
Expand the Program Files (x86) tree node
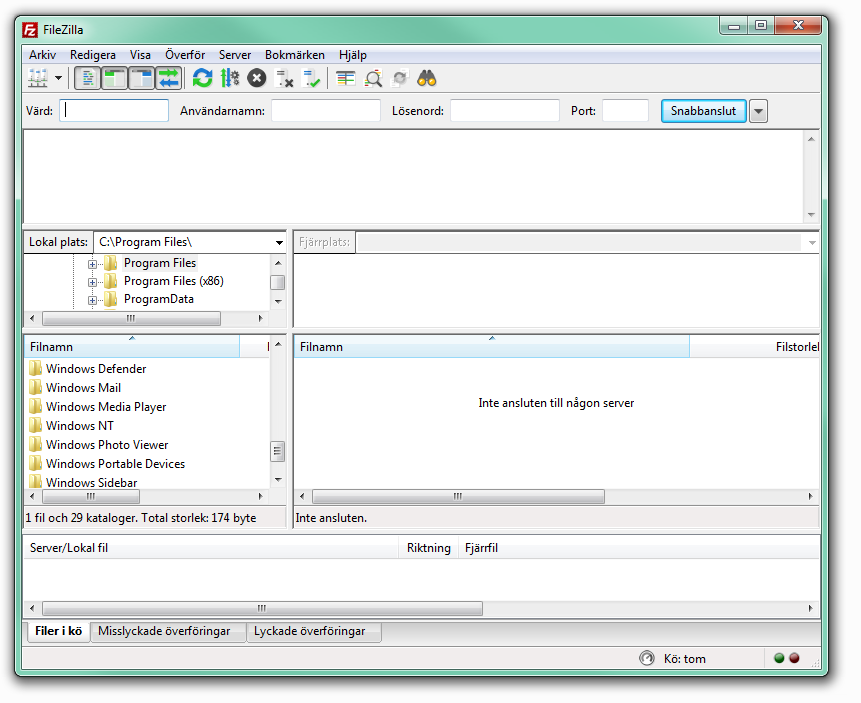click(x=92, y=282)
